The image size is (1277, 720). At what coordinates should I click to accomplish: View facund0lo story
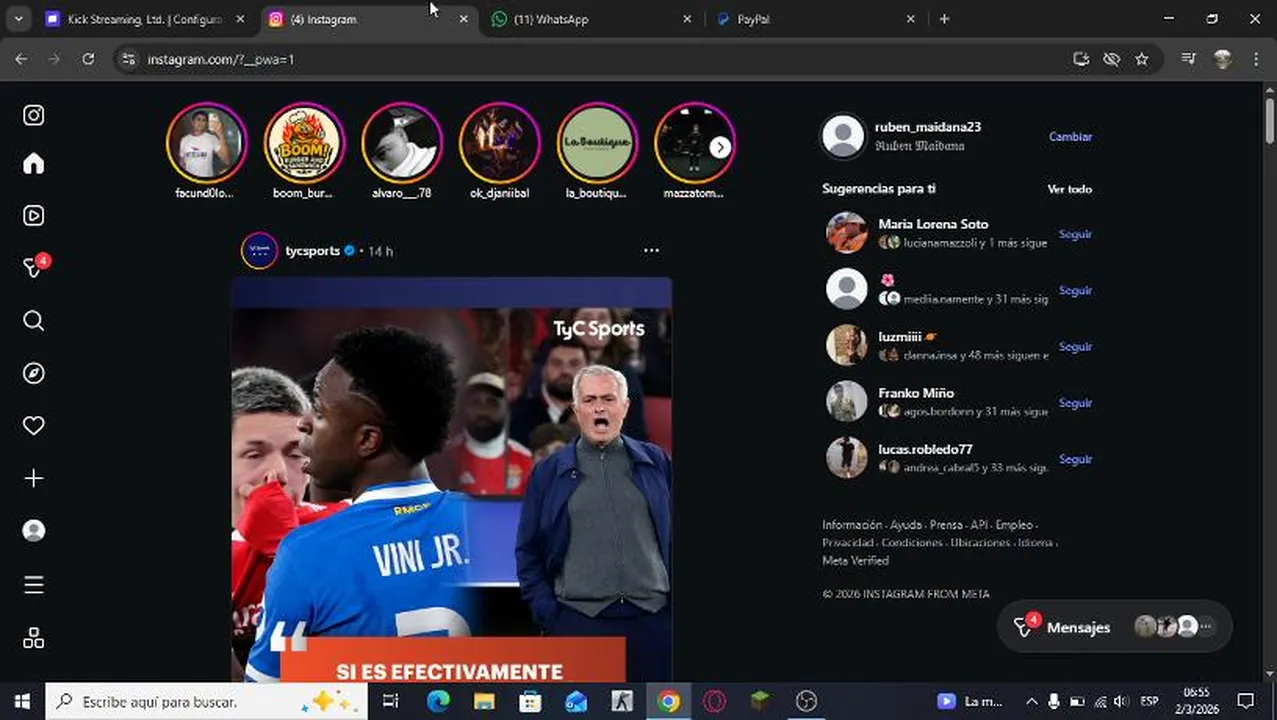pyautogui.click(x=206, y=143)
